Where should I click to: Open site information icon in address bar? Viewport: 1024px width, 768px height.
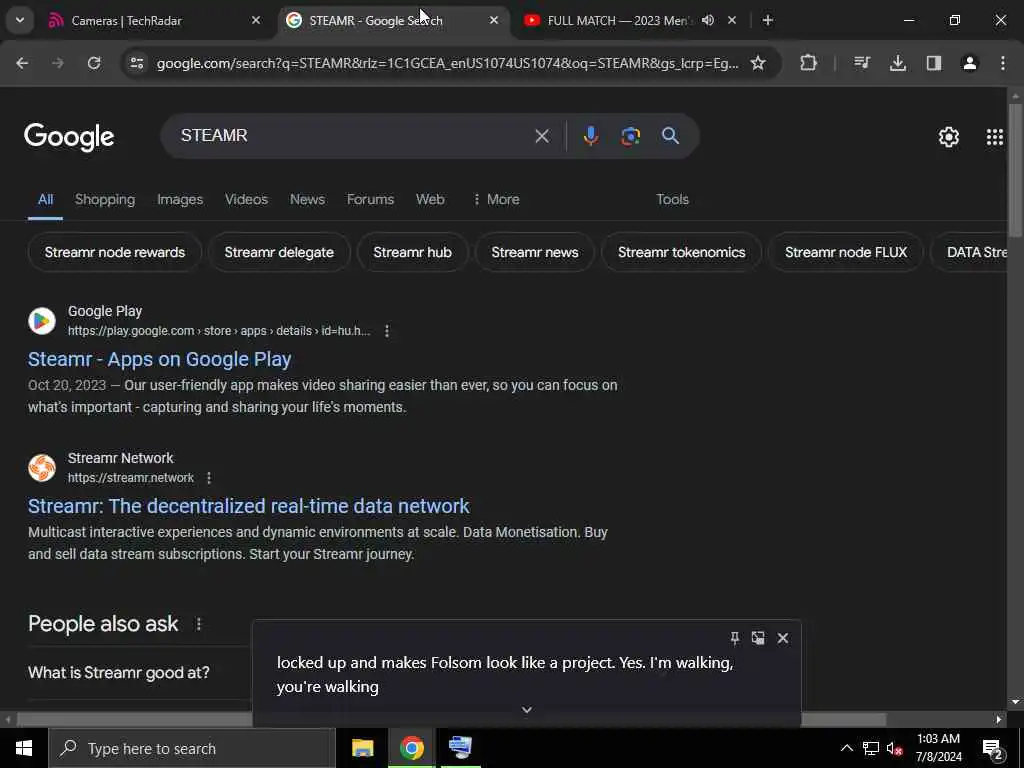coord(136,63)
